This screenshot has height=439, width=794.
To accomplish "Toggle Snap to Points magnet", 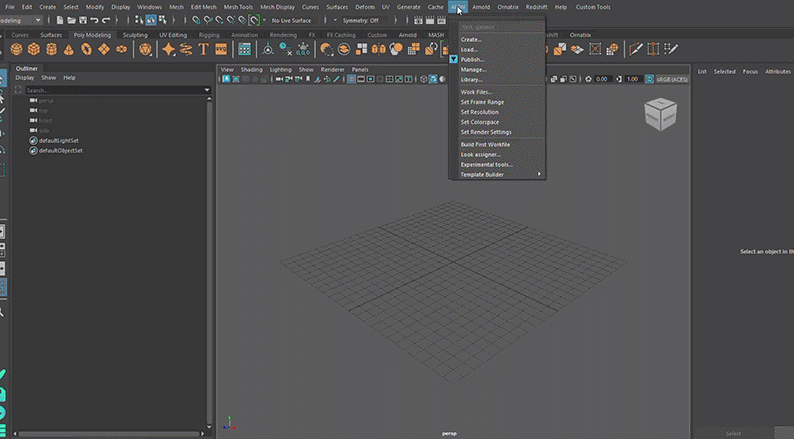I will [x=220, y=20].
